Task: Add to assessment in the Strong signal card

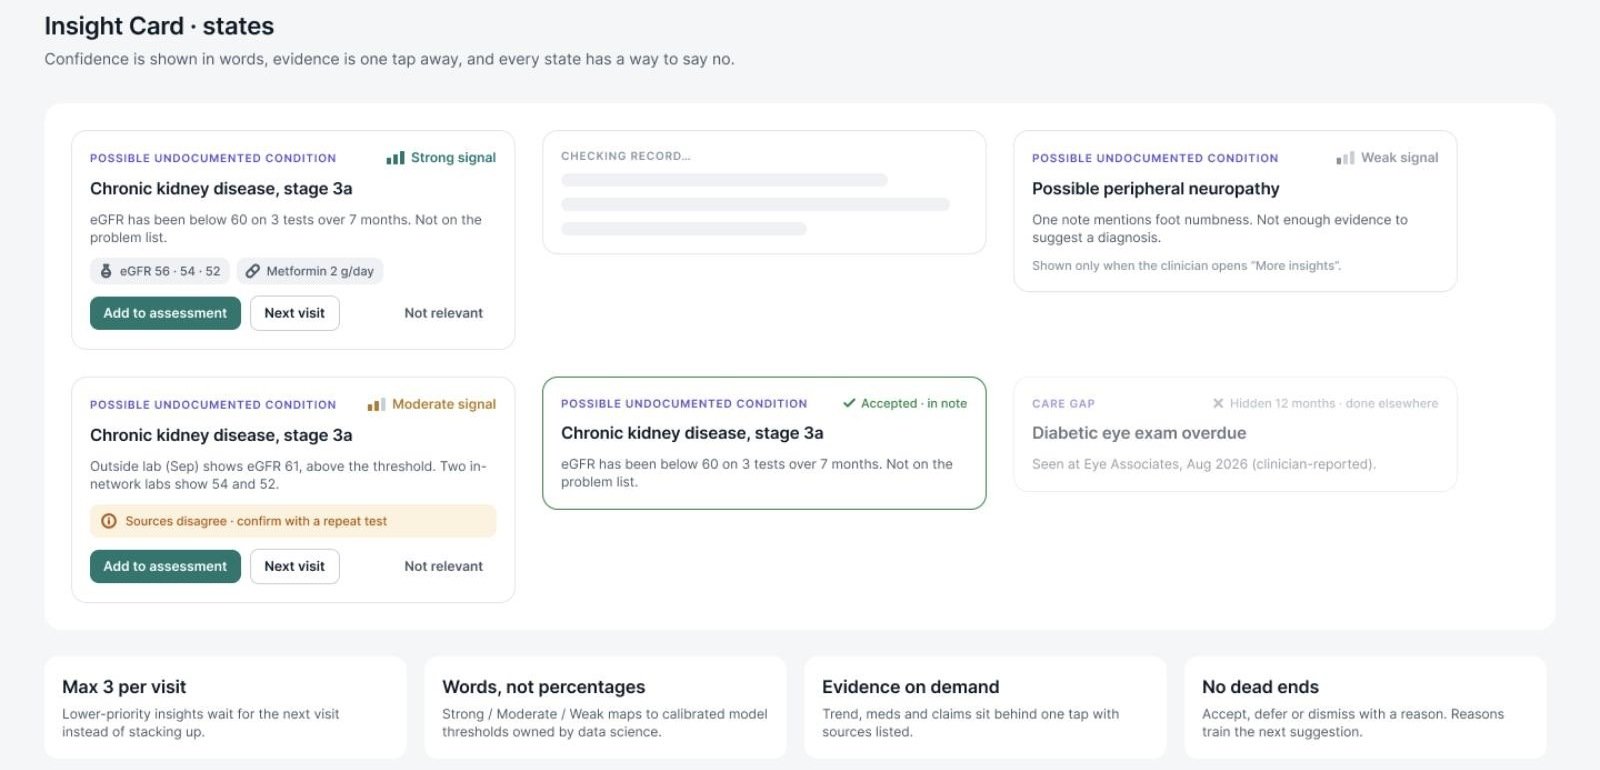Action: point(165,313)
